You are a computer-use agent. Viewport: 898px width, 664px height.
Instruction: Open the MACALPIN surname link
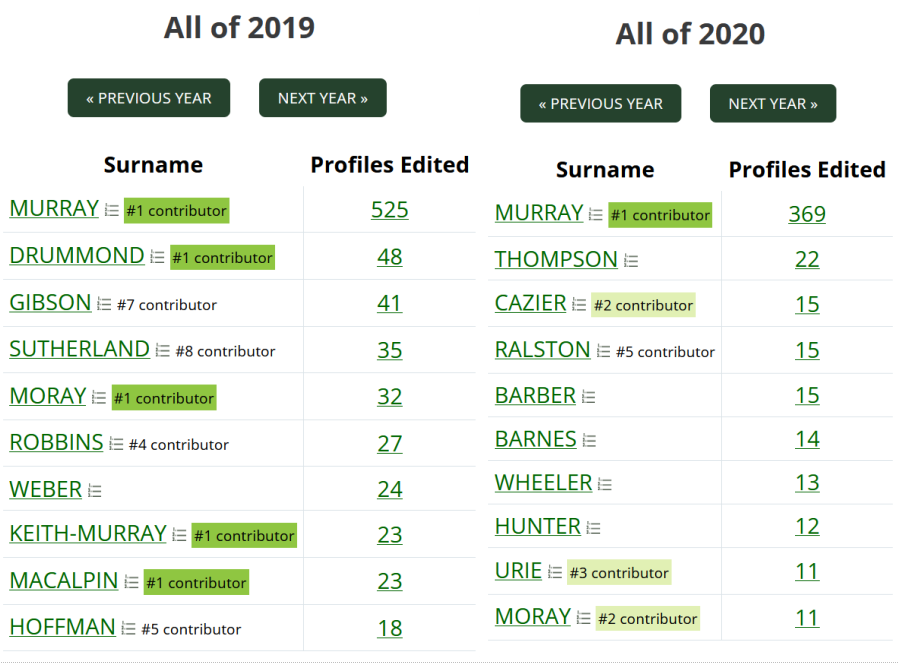[x=64, y=581]
